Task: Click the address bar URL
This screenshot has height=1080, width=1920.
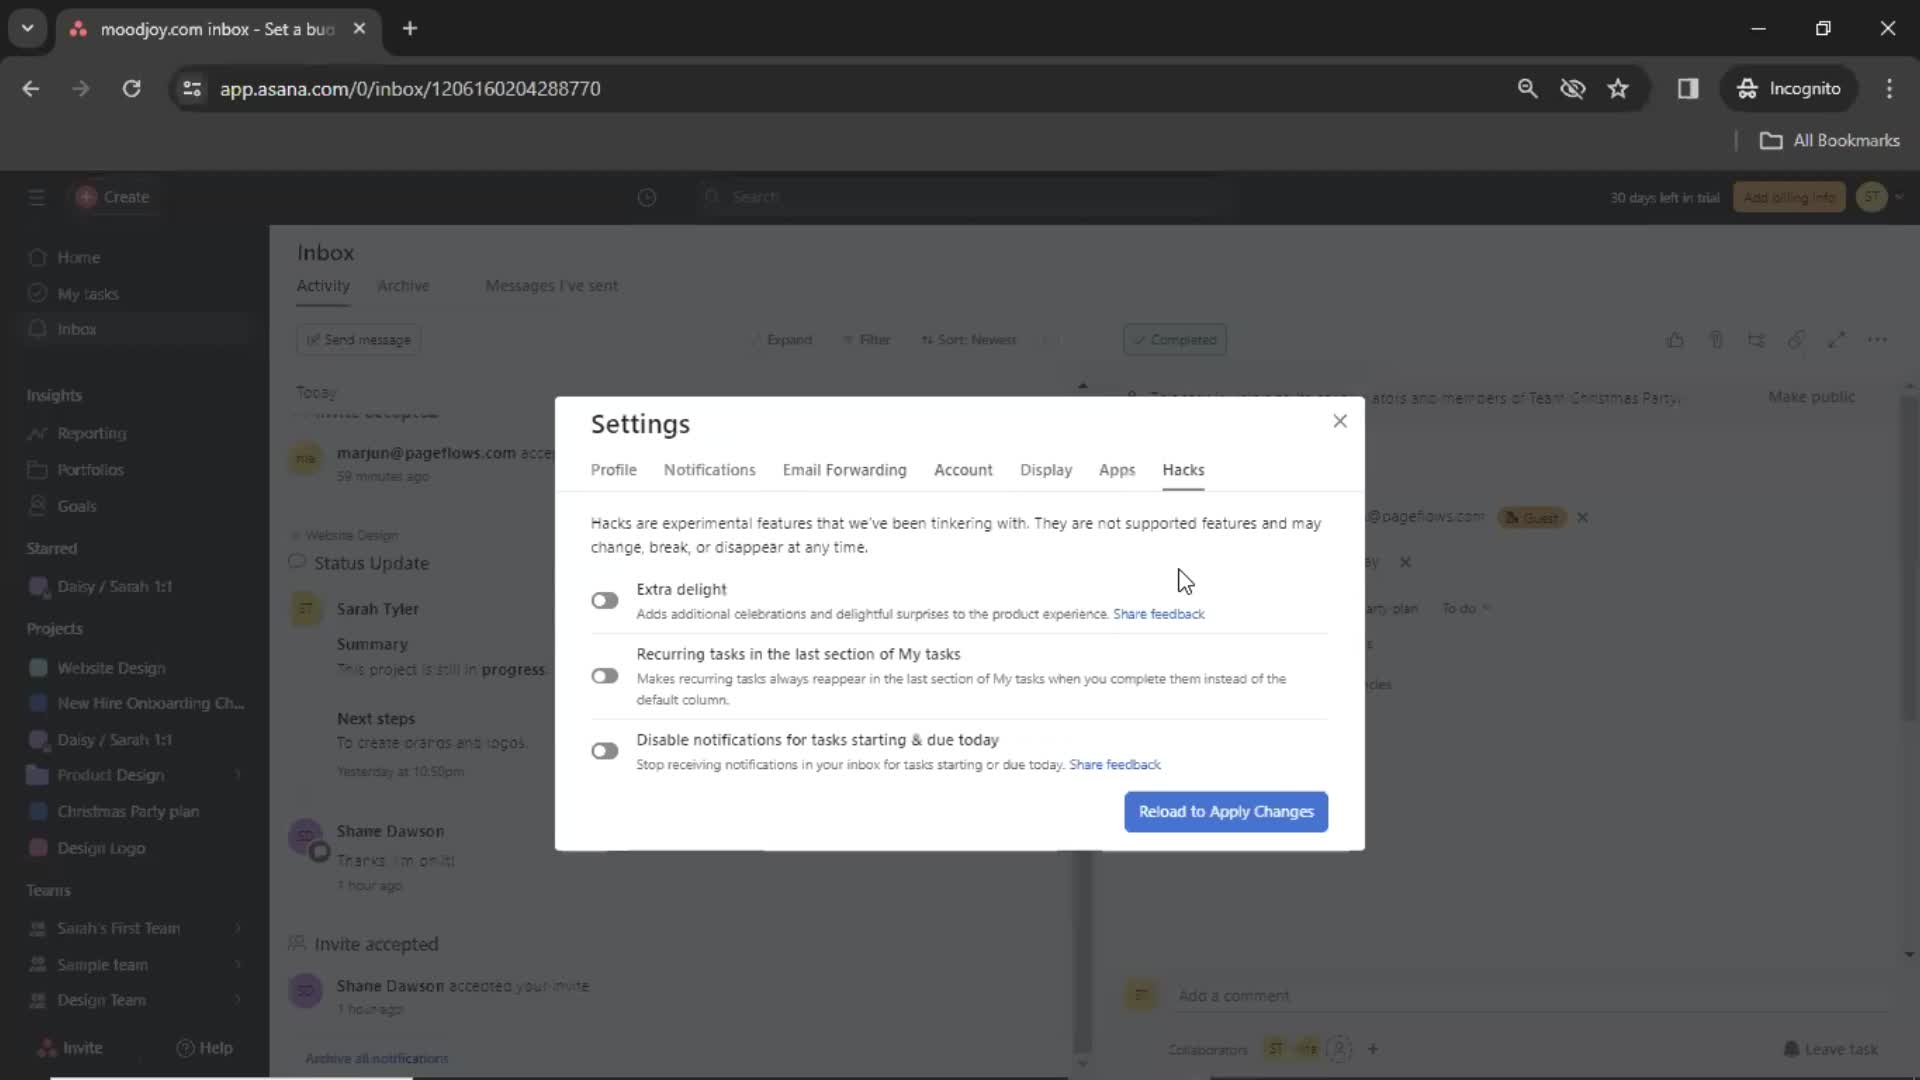Action: (410, 88)
